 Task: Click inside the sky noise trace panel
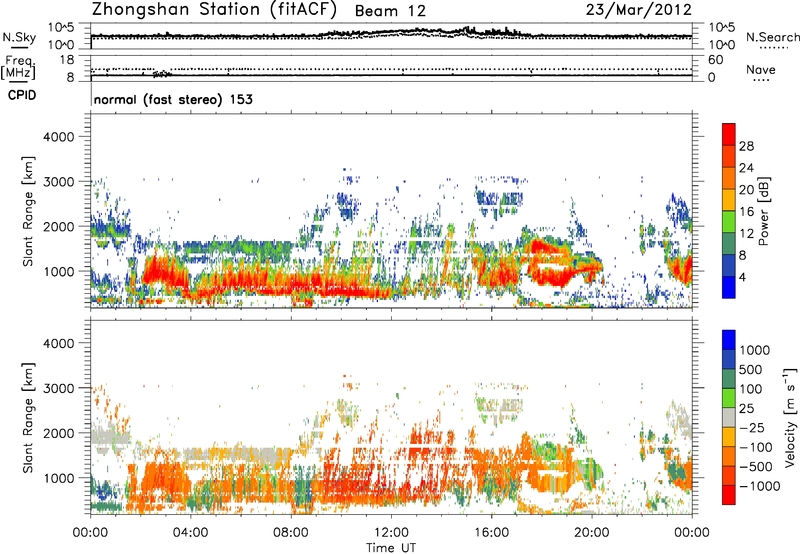(x=391, y=36)
